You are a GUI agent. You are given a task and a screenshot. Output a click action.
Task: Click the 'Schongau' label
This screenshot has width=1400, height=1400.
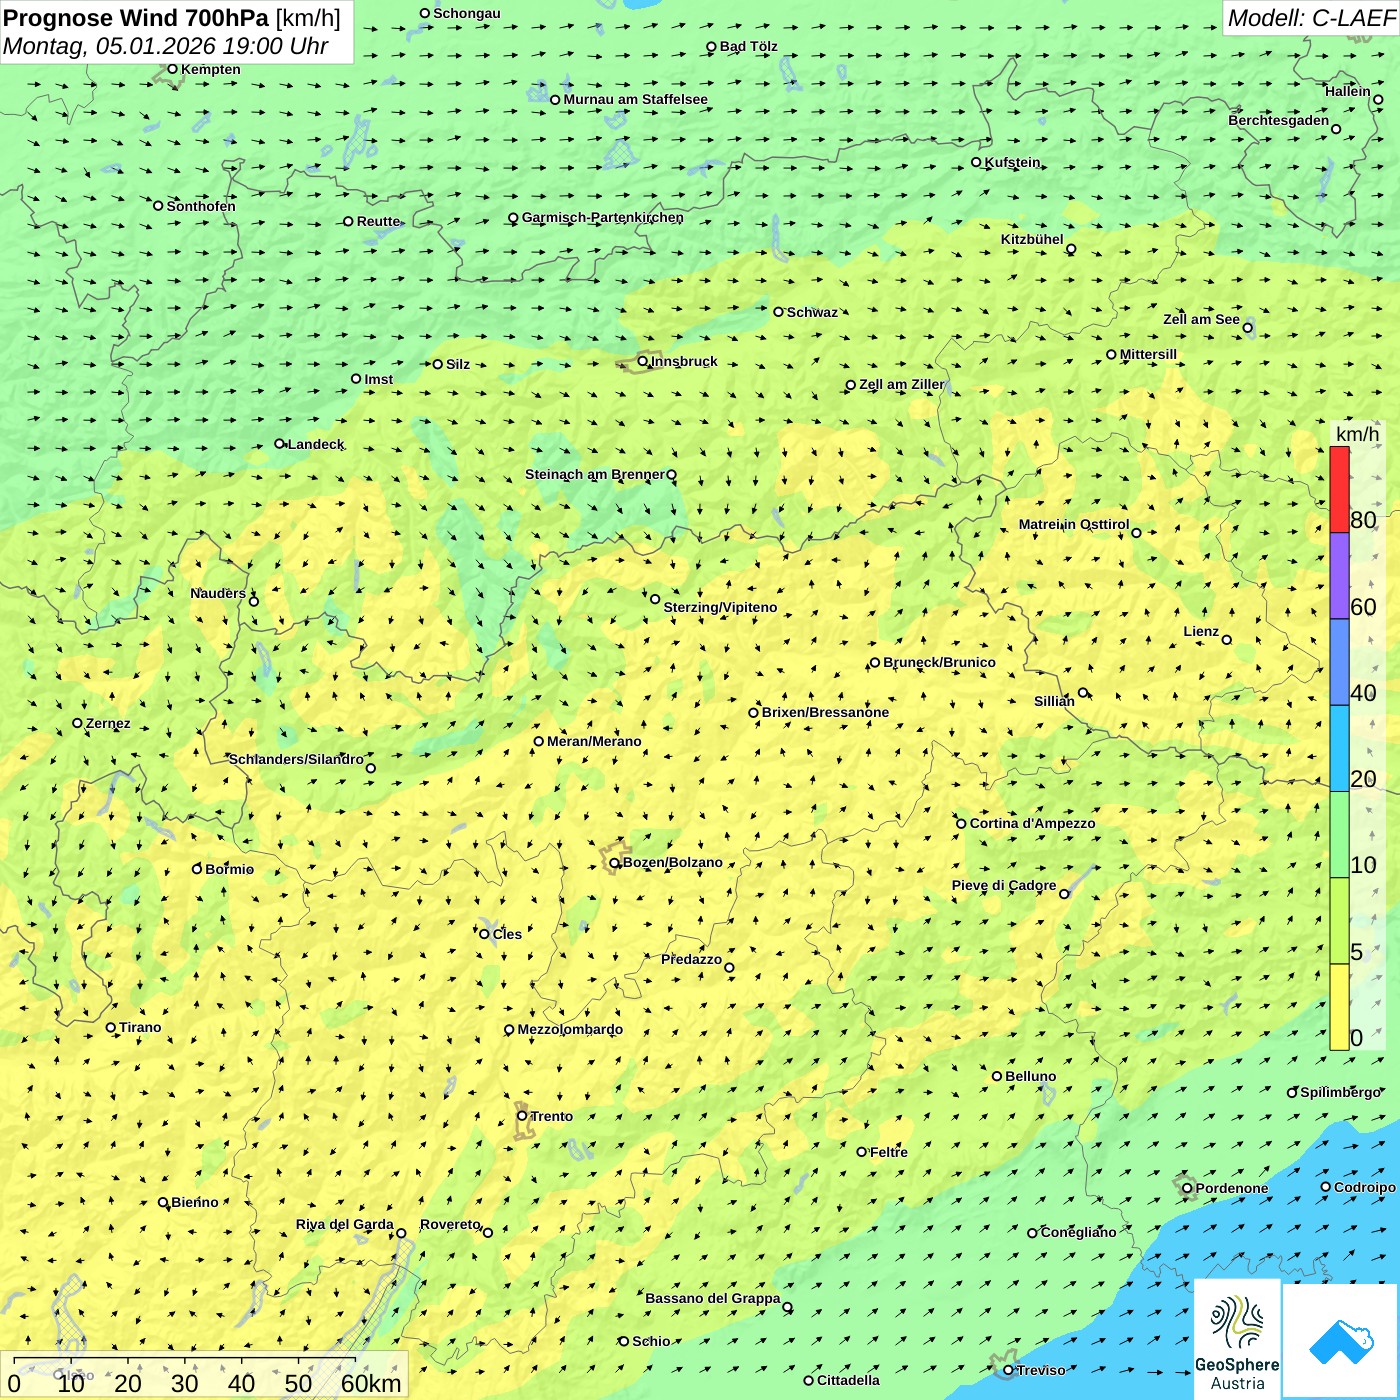pos(467,13)
